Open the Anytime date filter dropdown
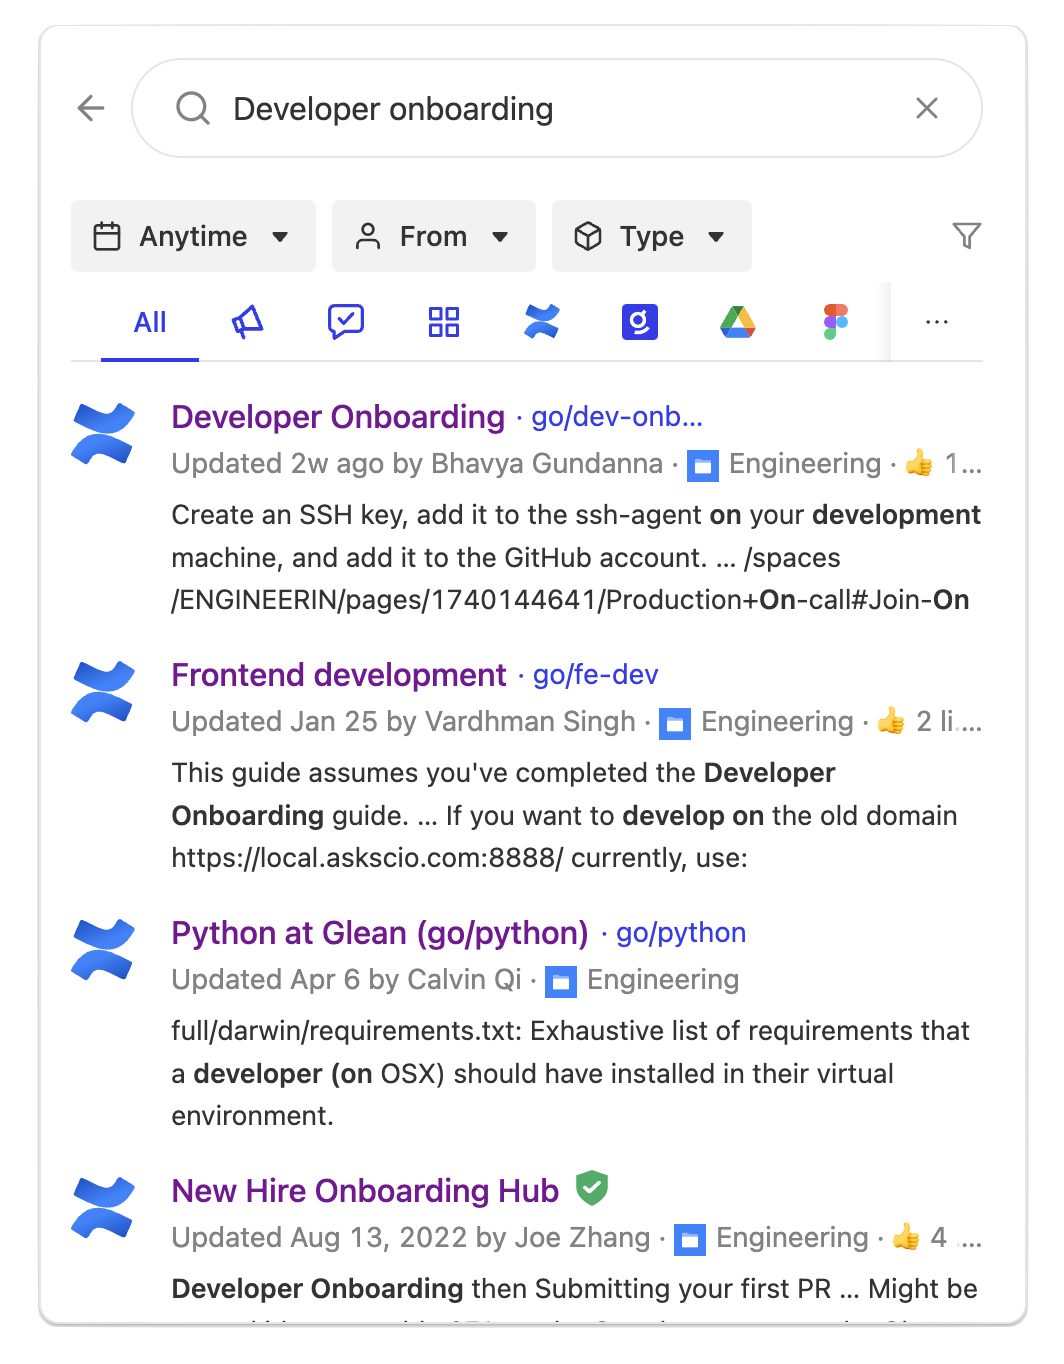 [193, 236]
